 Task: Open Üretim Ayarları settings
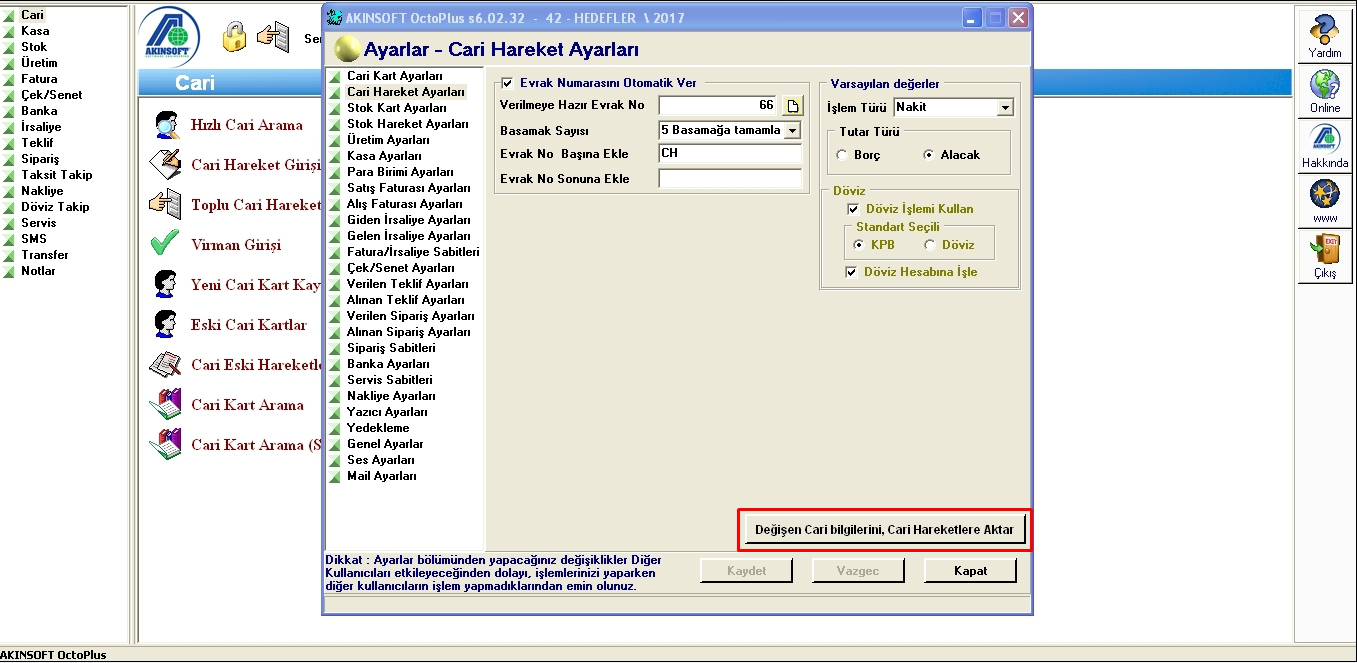point(388,140)
